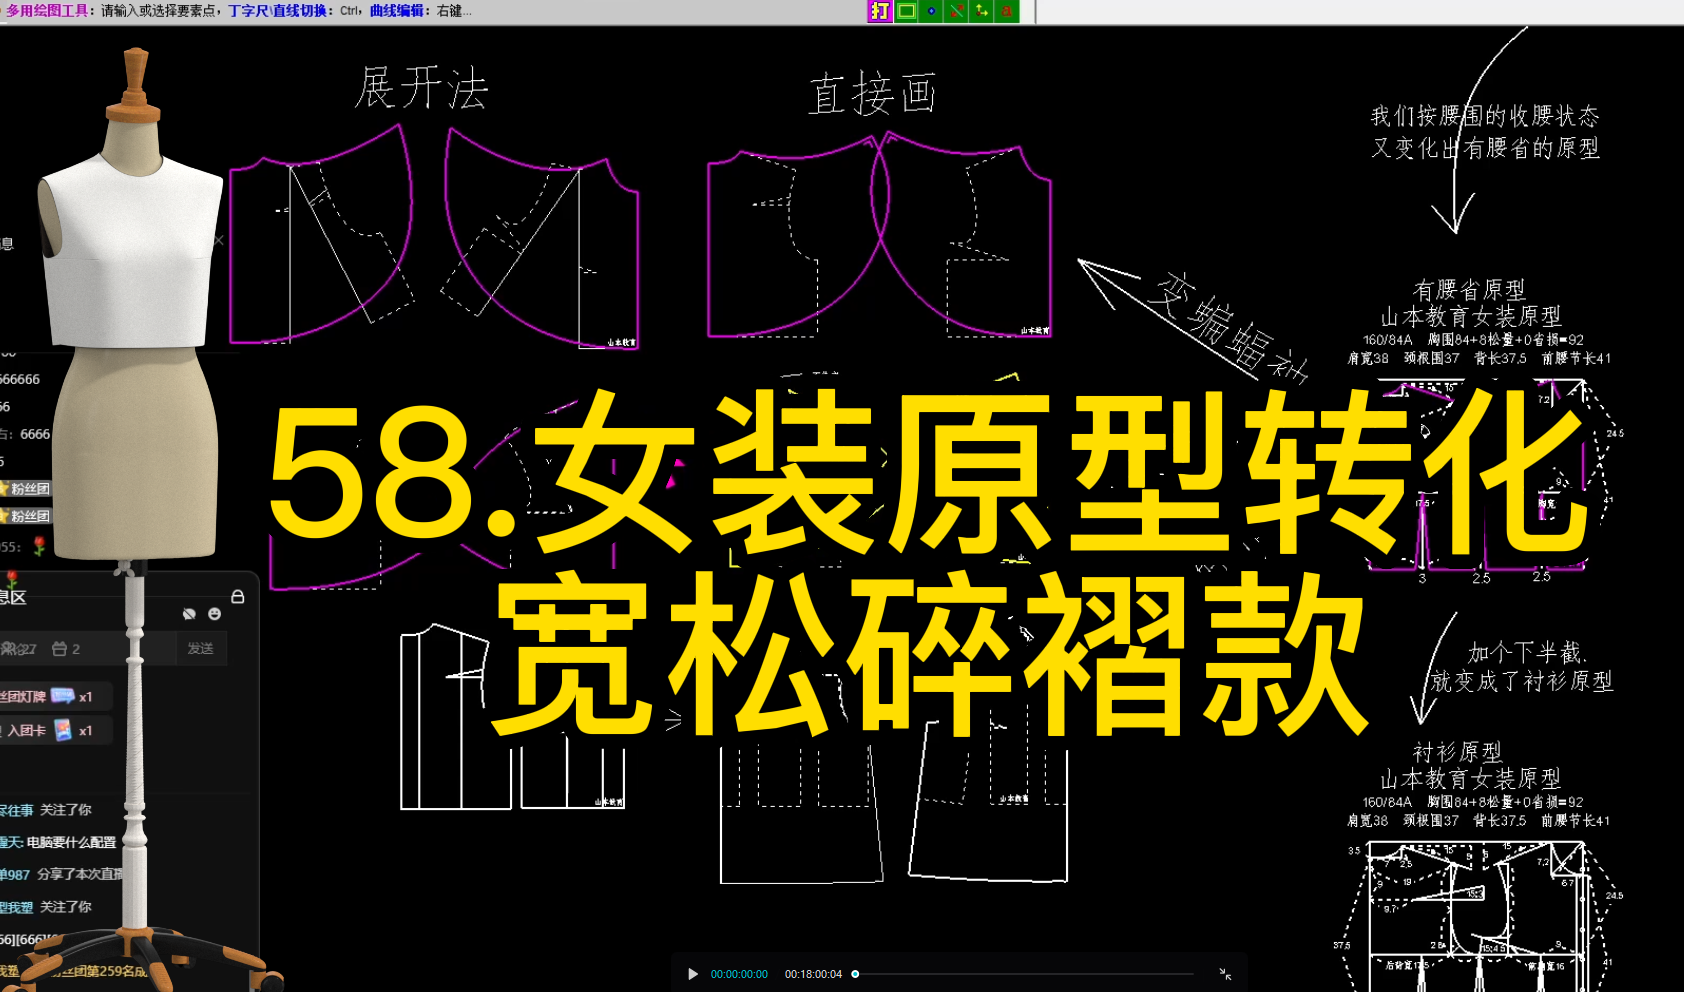Click the 电脑要什么配置 chat message
The height and width of the screenshot is (992, 1684).
click(x=71, y=842)
